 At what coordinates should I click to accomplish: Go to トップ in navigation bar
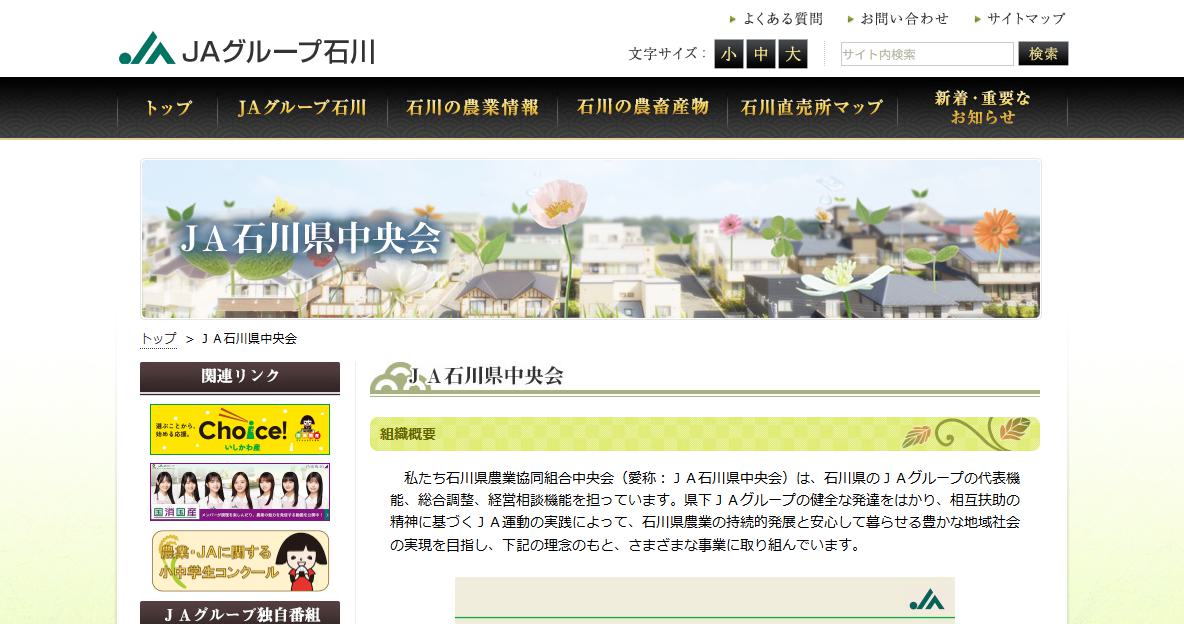tap(168, 107)
